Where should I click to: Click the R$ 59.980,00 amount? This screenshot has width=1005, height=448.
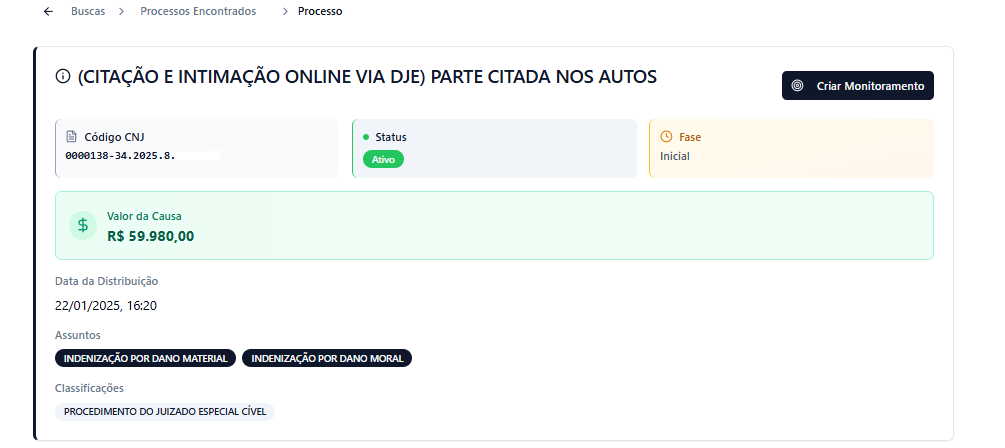150,236
